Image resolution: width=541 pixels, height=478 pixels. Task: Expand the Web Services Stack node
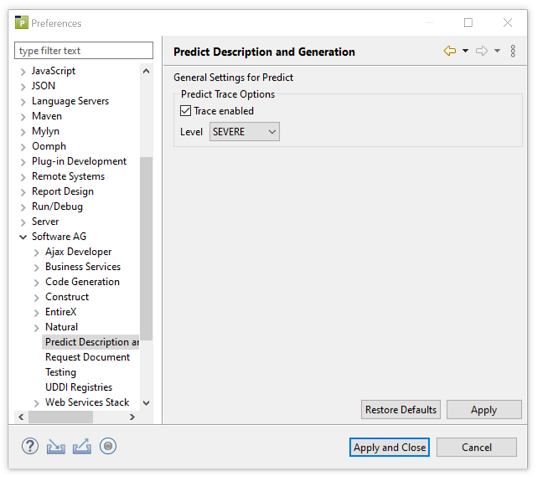(x=37, y=403)
